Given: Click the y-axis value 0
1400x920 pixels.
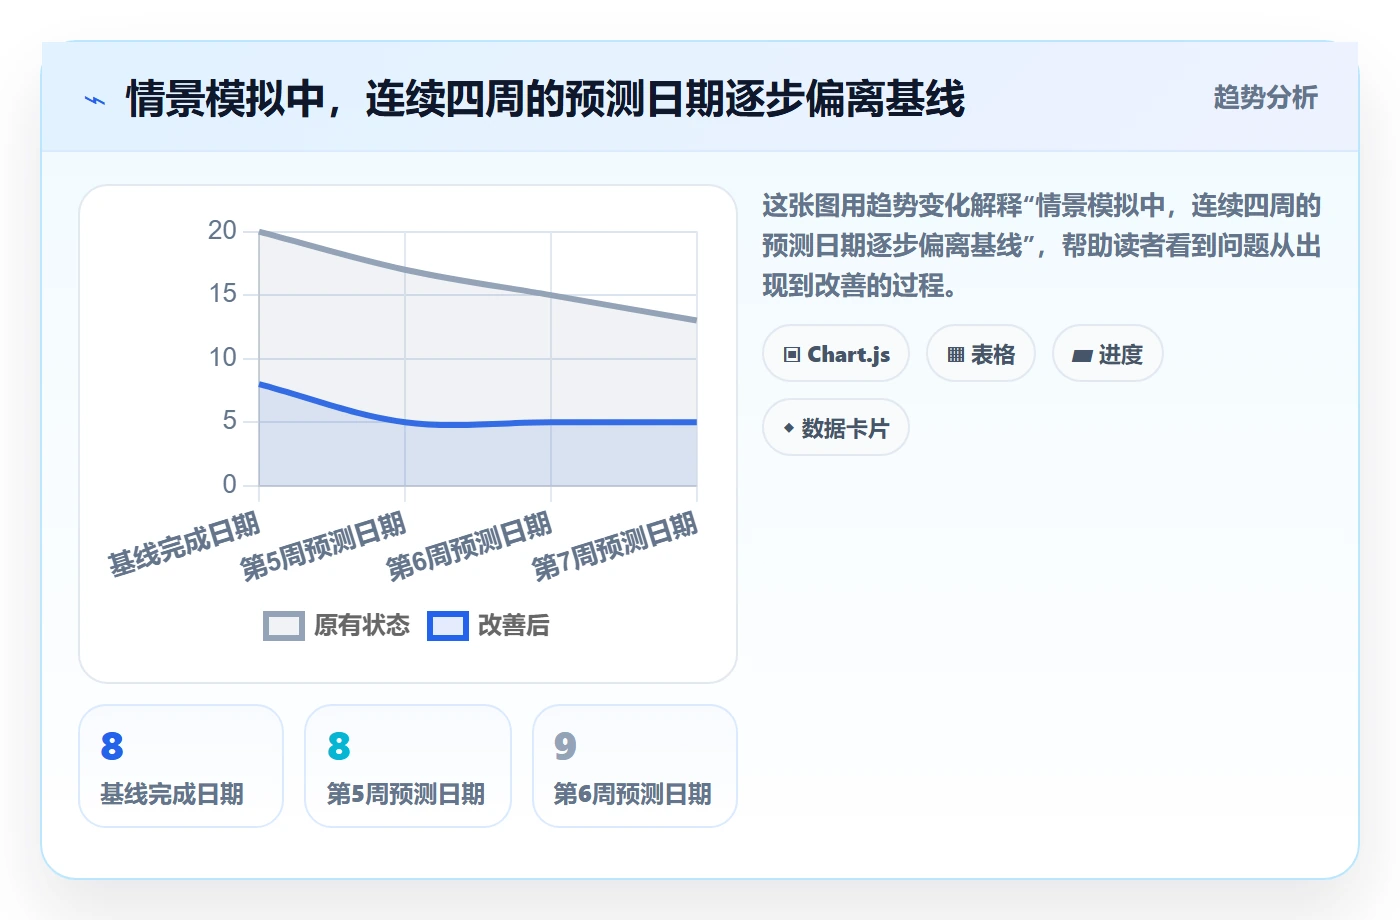Looking at the screenshot, I should point(229,485).
